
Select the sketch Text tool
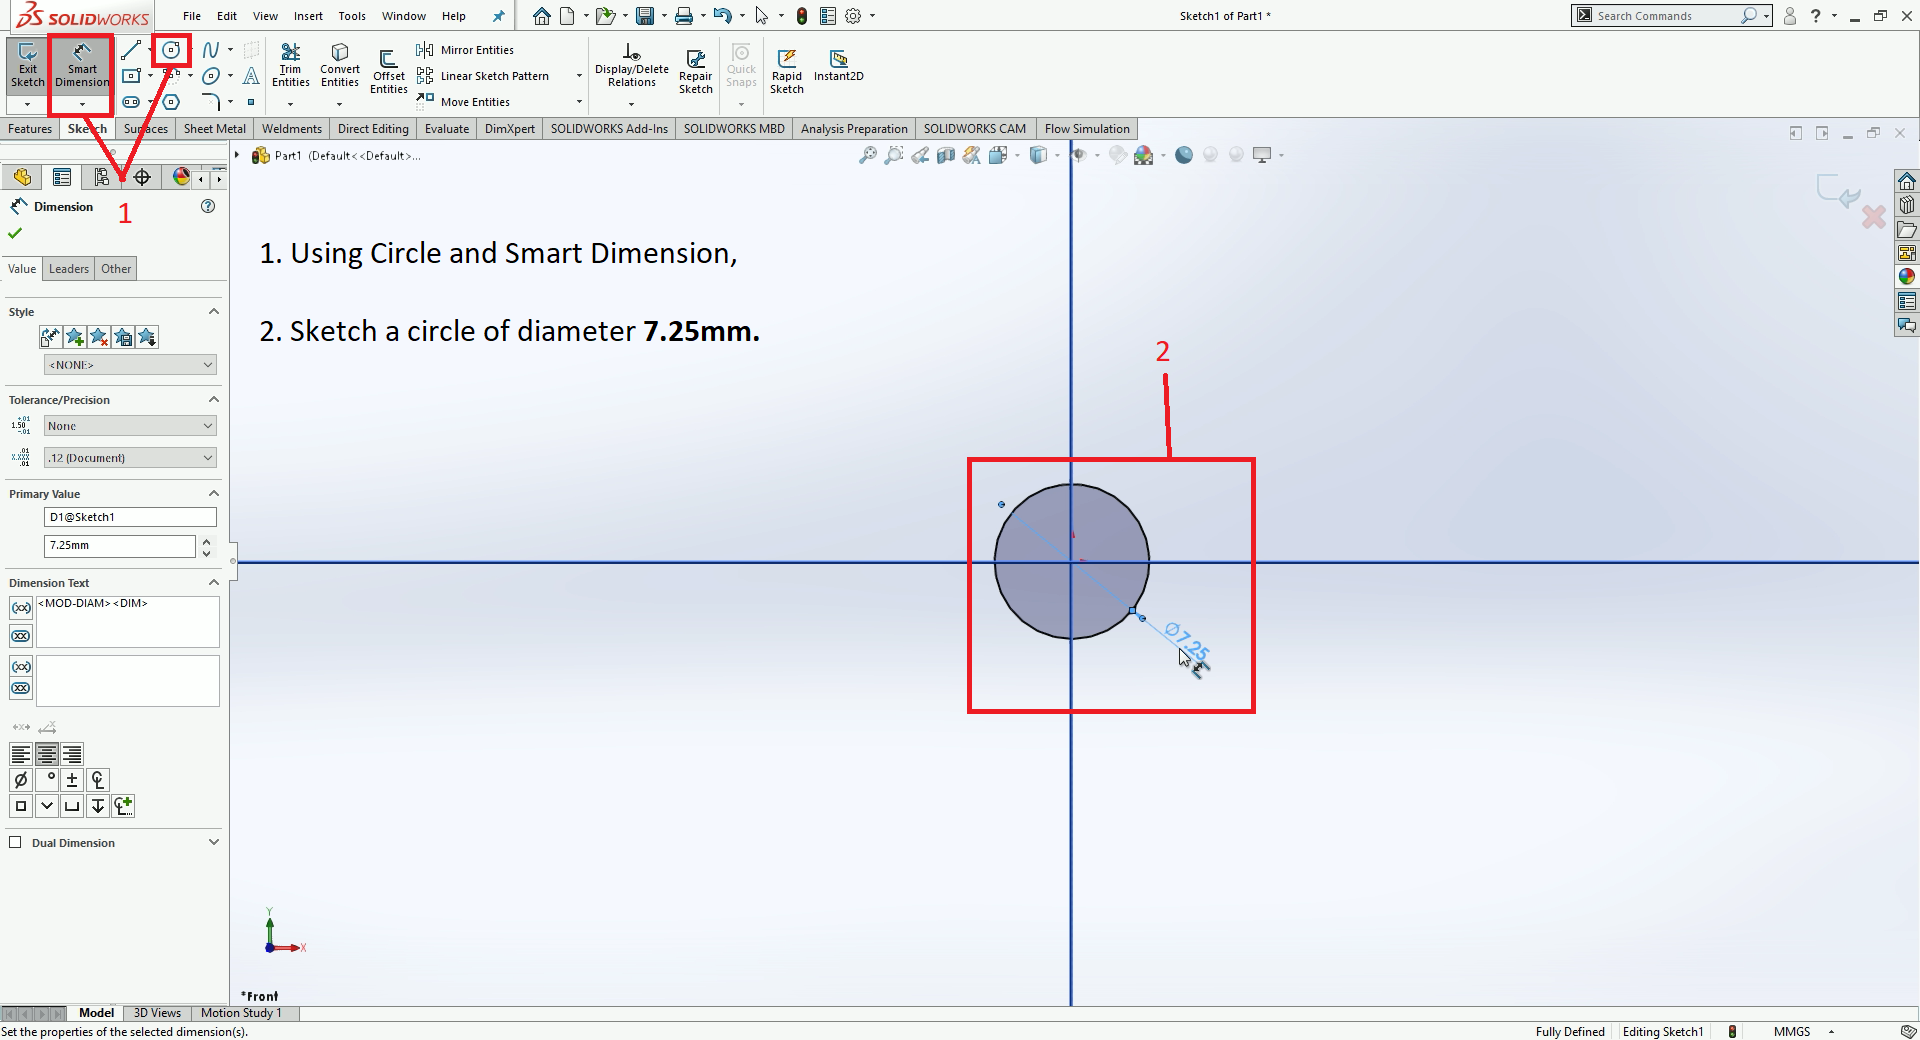(251, 76)
